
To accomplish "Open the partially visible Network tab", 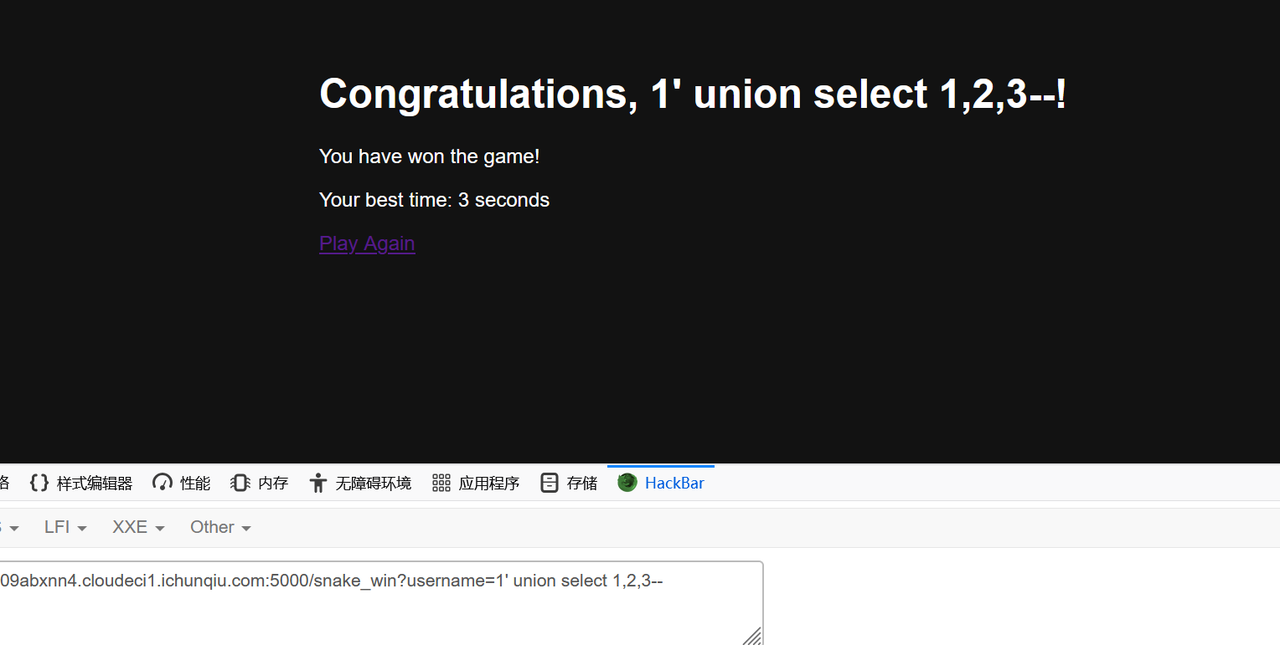I will tap(4, 483).
